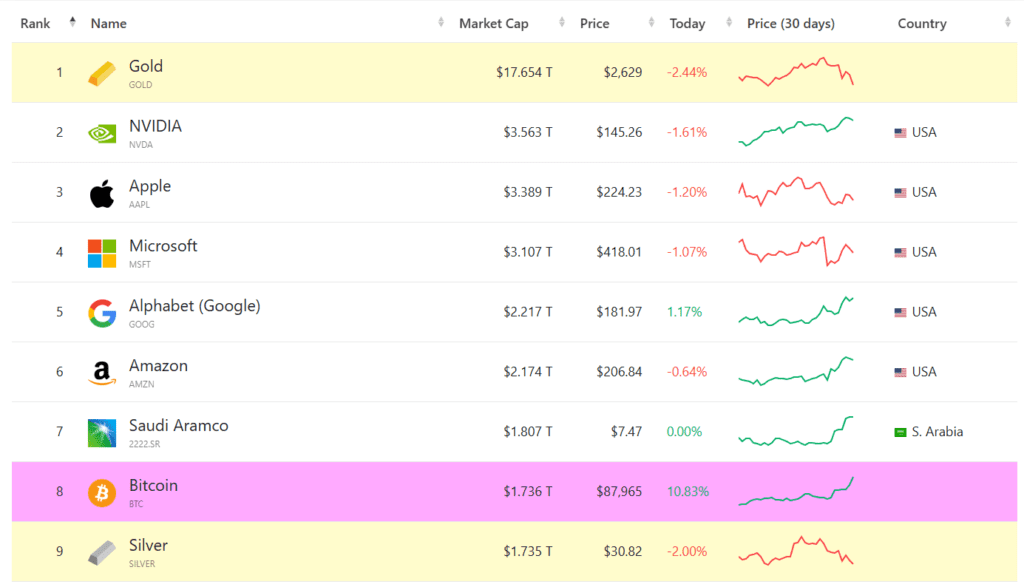
Task: Click the Microsoft logo icon
Action: click(x=102, y=253)
